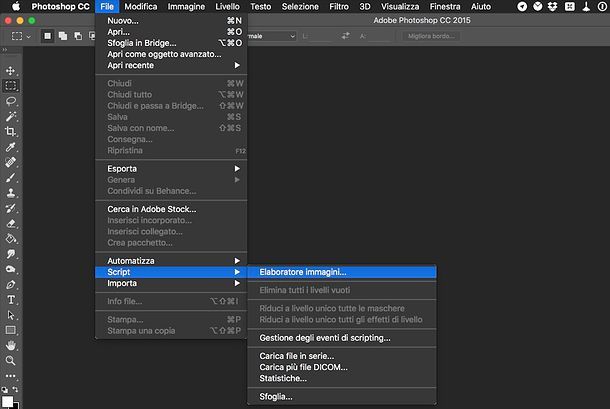This screenshot has width=610, height=409.
Task: Open the Apri recente submenu
Action: click(171, 65)
